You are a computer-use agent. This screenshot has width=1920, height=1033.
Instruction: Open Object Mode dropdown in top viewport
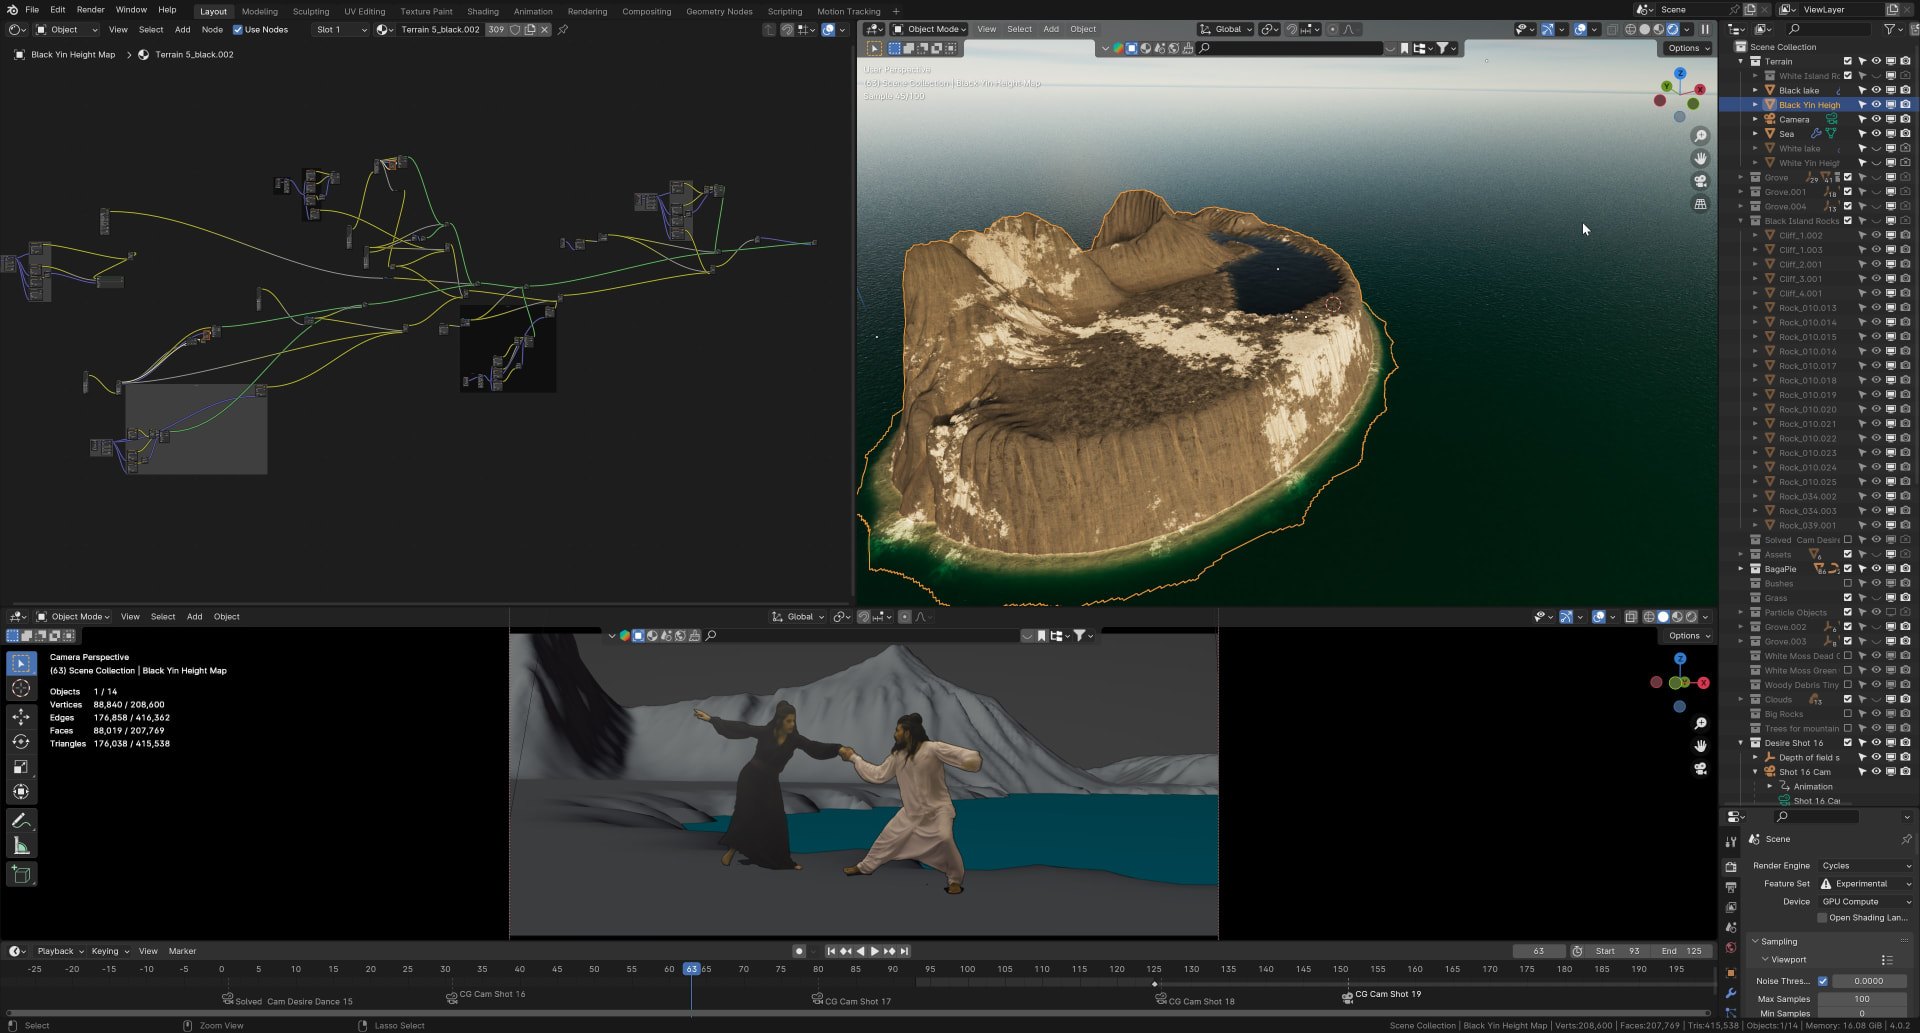(x=929, y=30)
